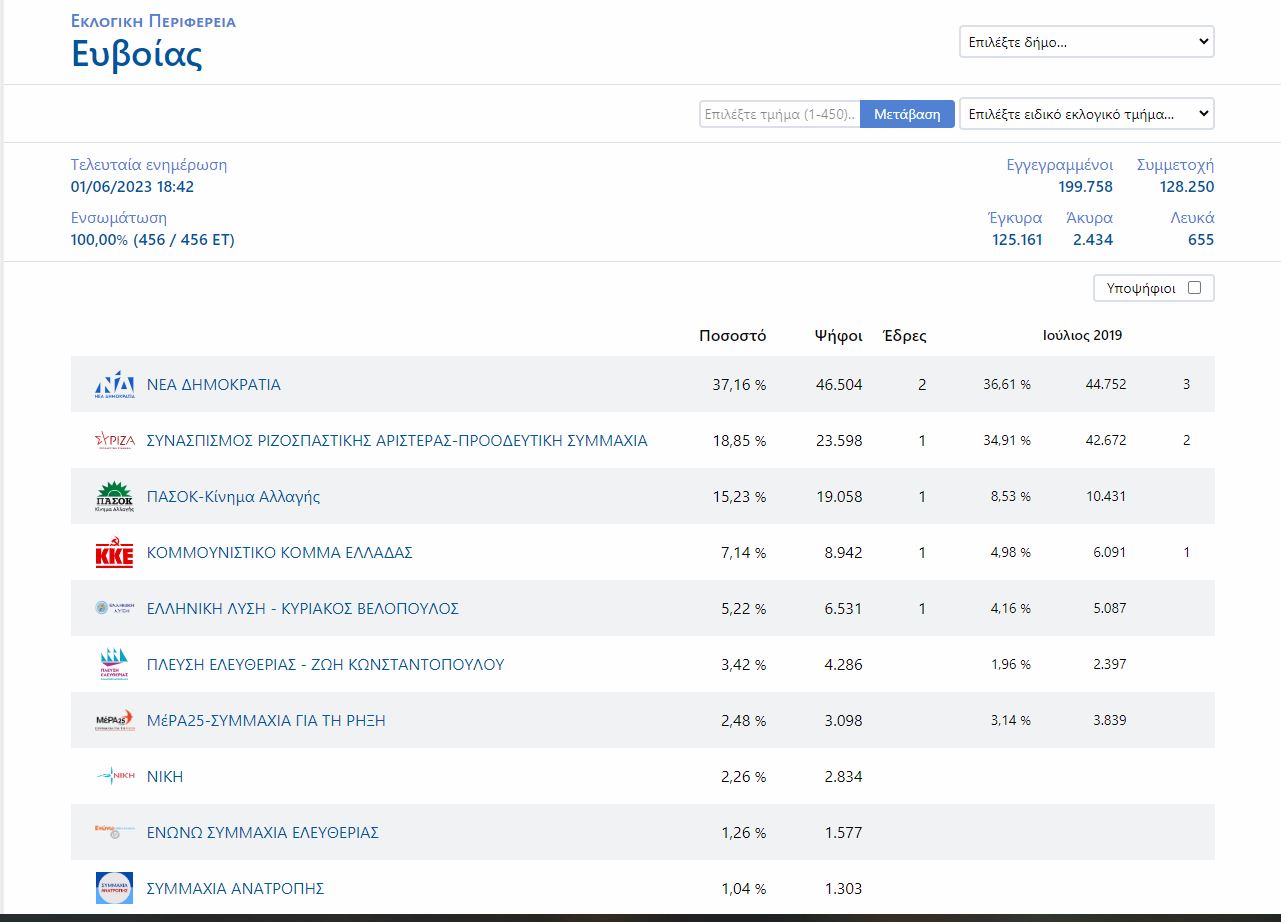Click the Ενσωμάτωση label
This screenshot has width=1281, height=922.
(x=119, y=218)
